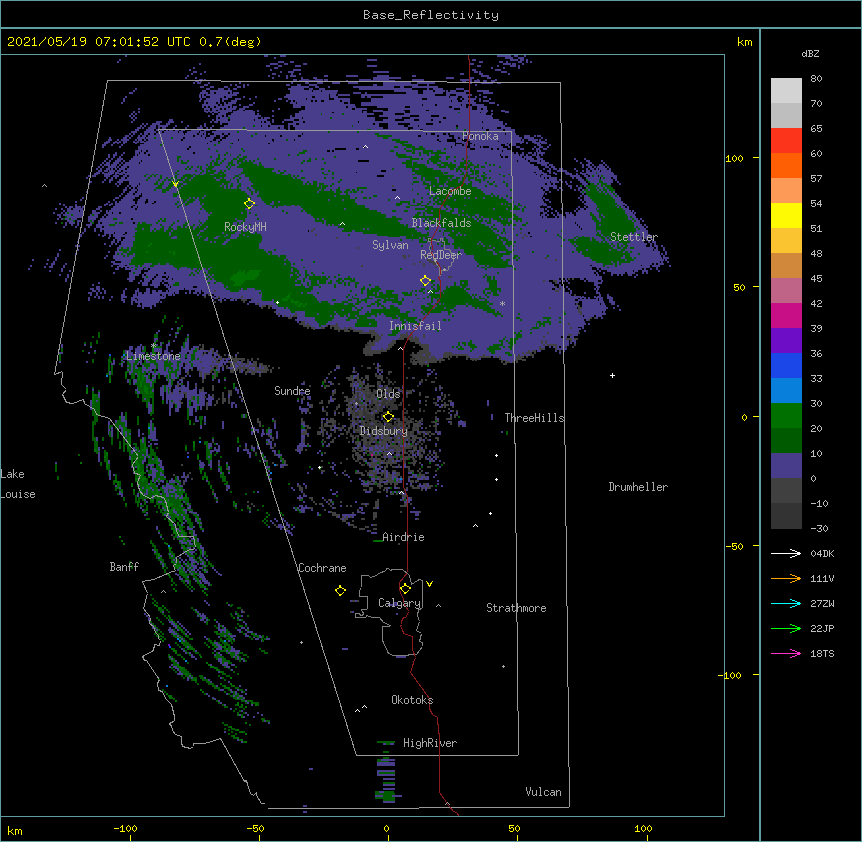Click the Drumheller town label

pyautogui.click(x=638, y=487)
